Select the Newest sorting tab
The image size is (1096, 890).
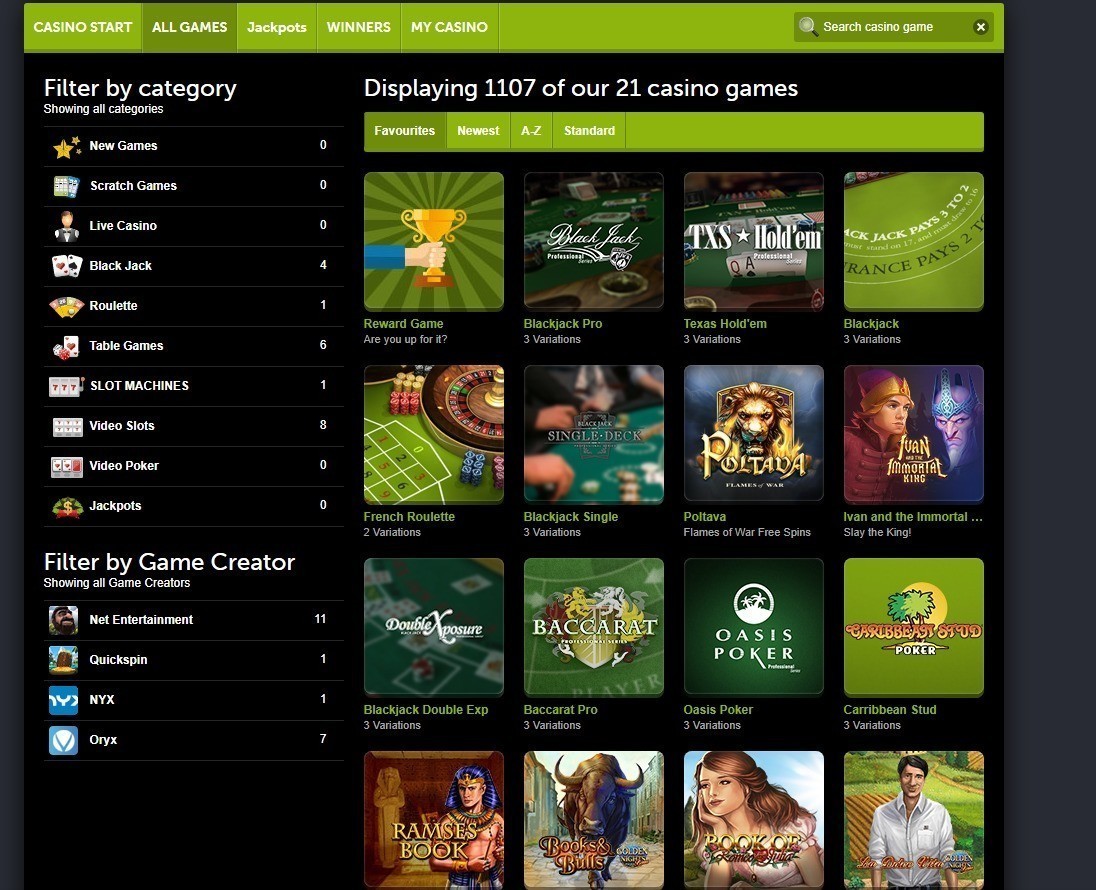point(478,130)
